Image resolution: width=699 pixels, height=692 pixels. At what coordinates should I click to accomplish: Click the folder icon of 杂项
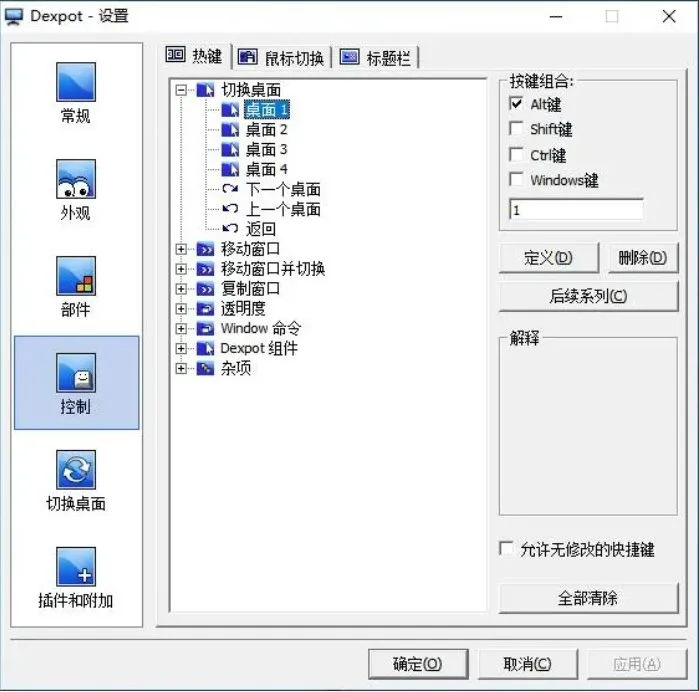click(x=205, y=368)
